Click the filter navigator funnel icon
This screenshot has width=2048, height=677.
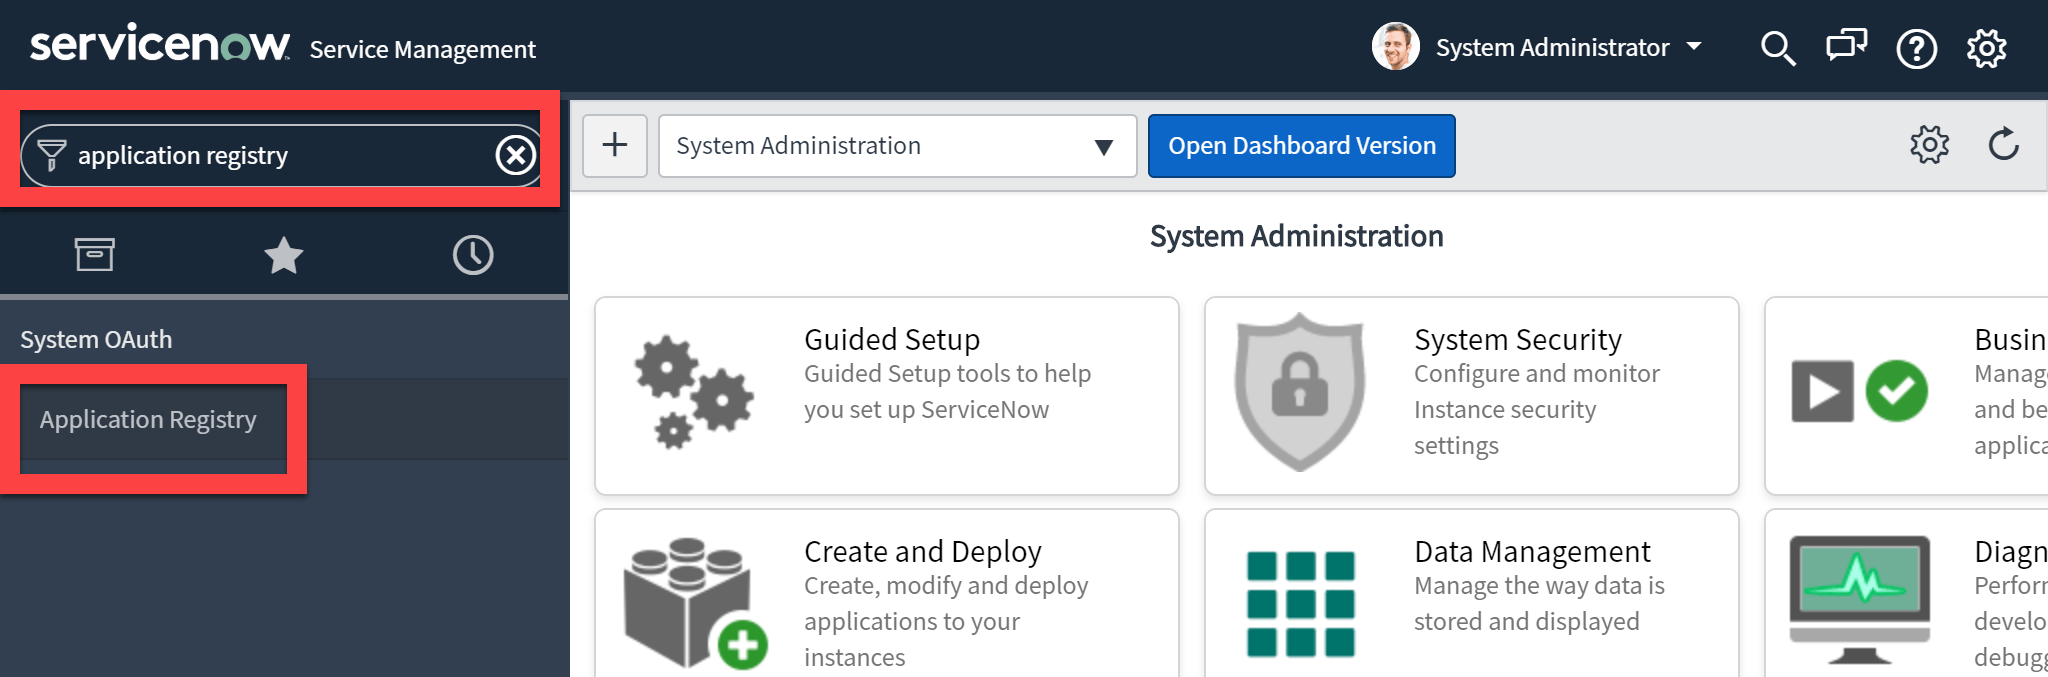(x=51, y=155)
